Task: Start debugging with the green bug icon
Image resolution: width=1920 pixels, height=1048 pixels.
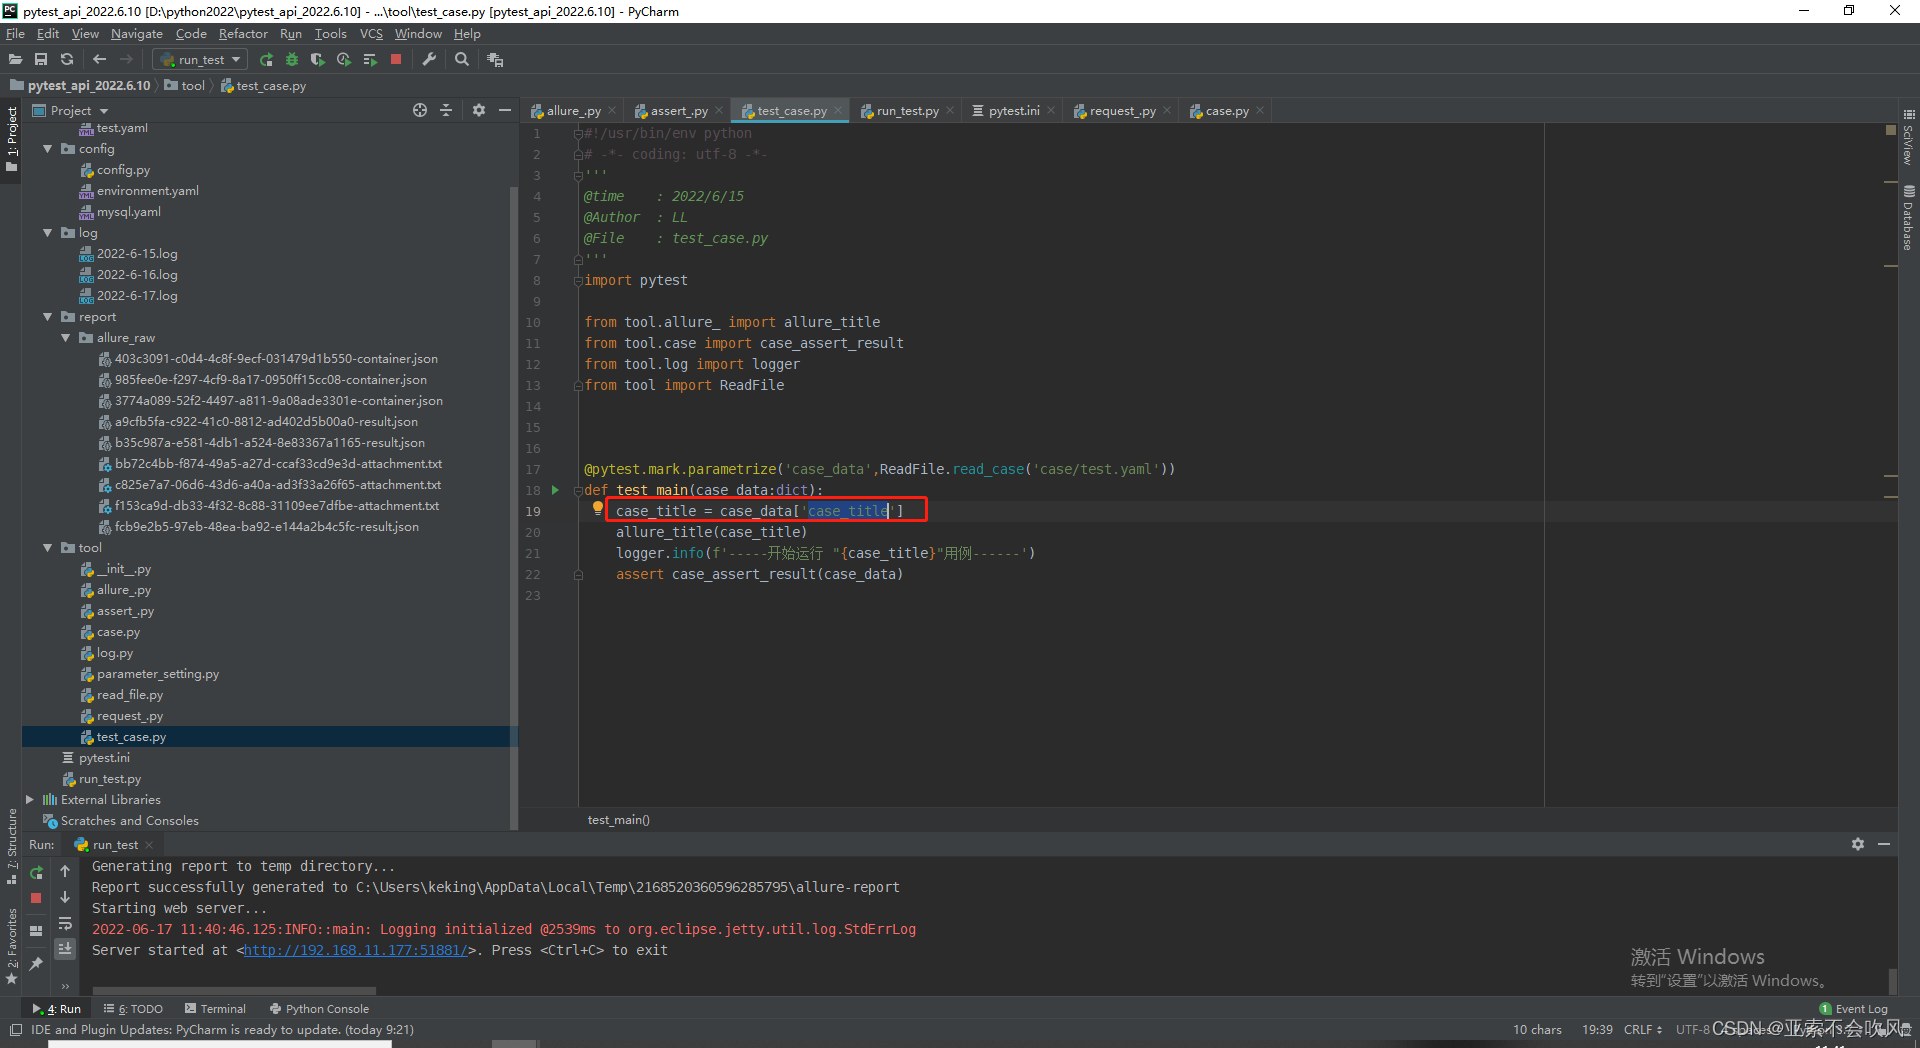Action: [292, 60]
